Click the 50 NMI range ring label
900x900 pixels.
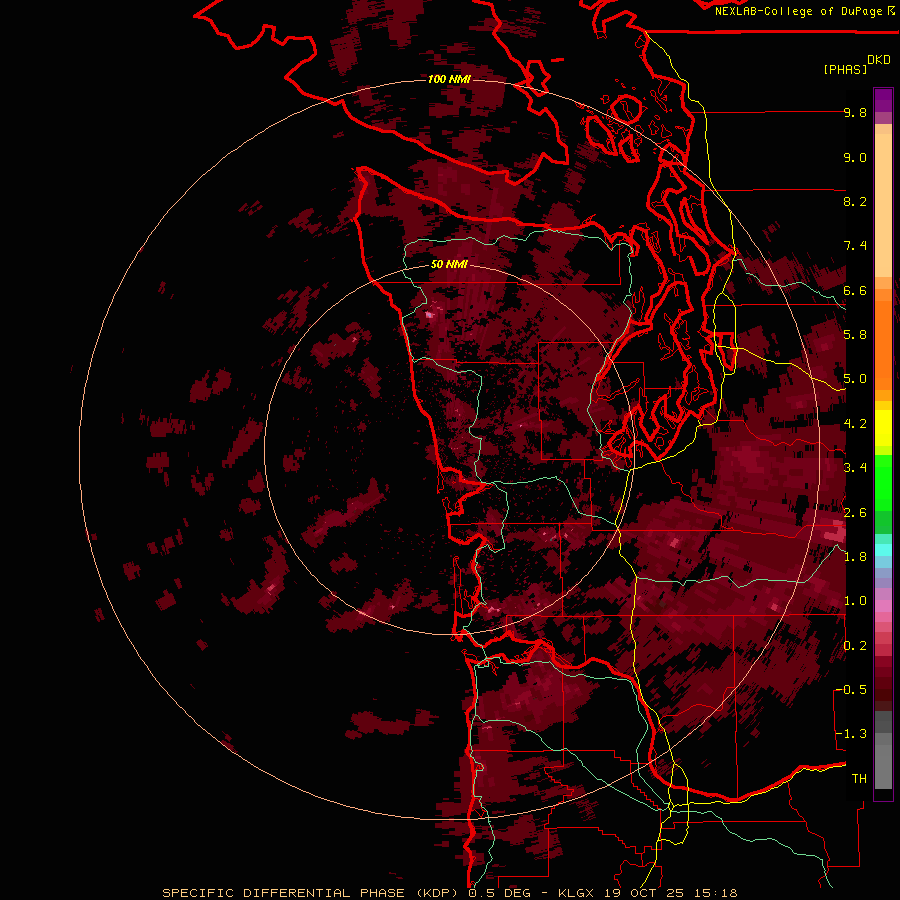(449, 265)
